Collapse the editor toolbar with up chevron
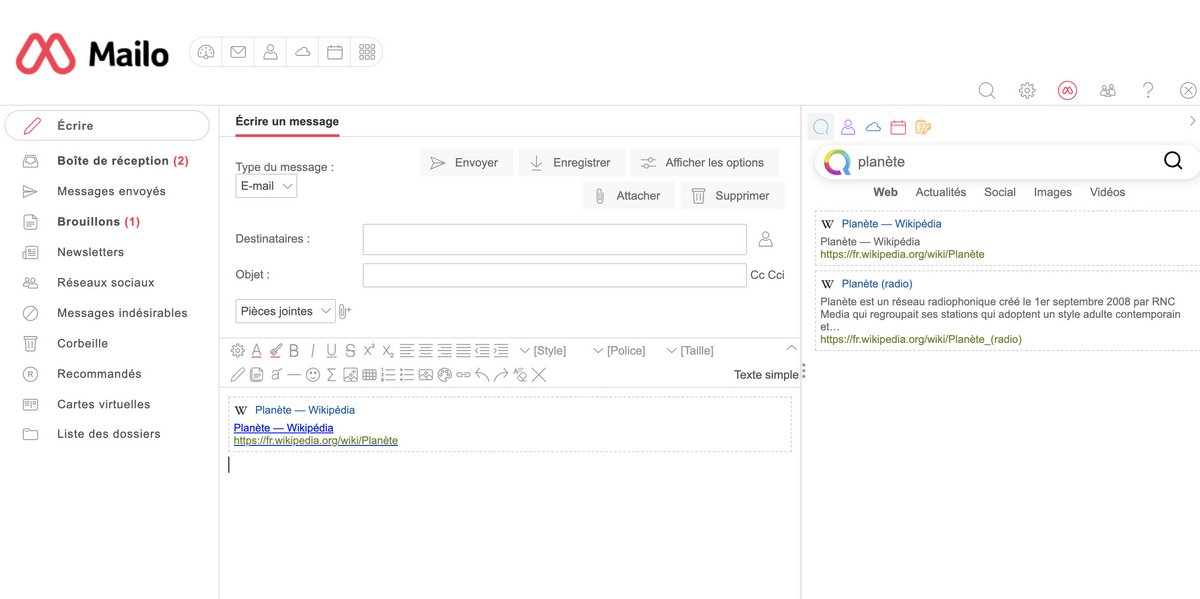The width and height of the screenshot is (1200, 599). pyautogui.click(x=791, y=348)
